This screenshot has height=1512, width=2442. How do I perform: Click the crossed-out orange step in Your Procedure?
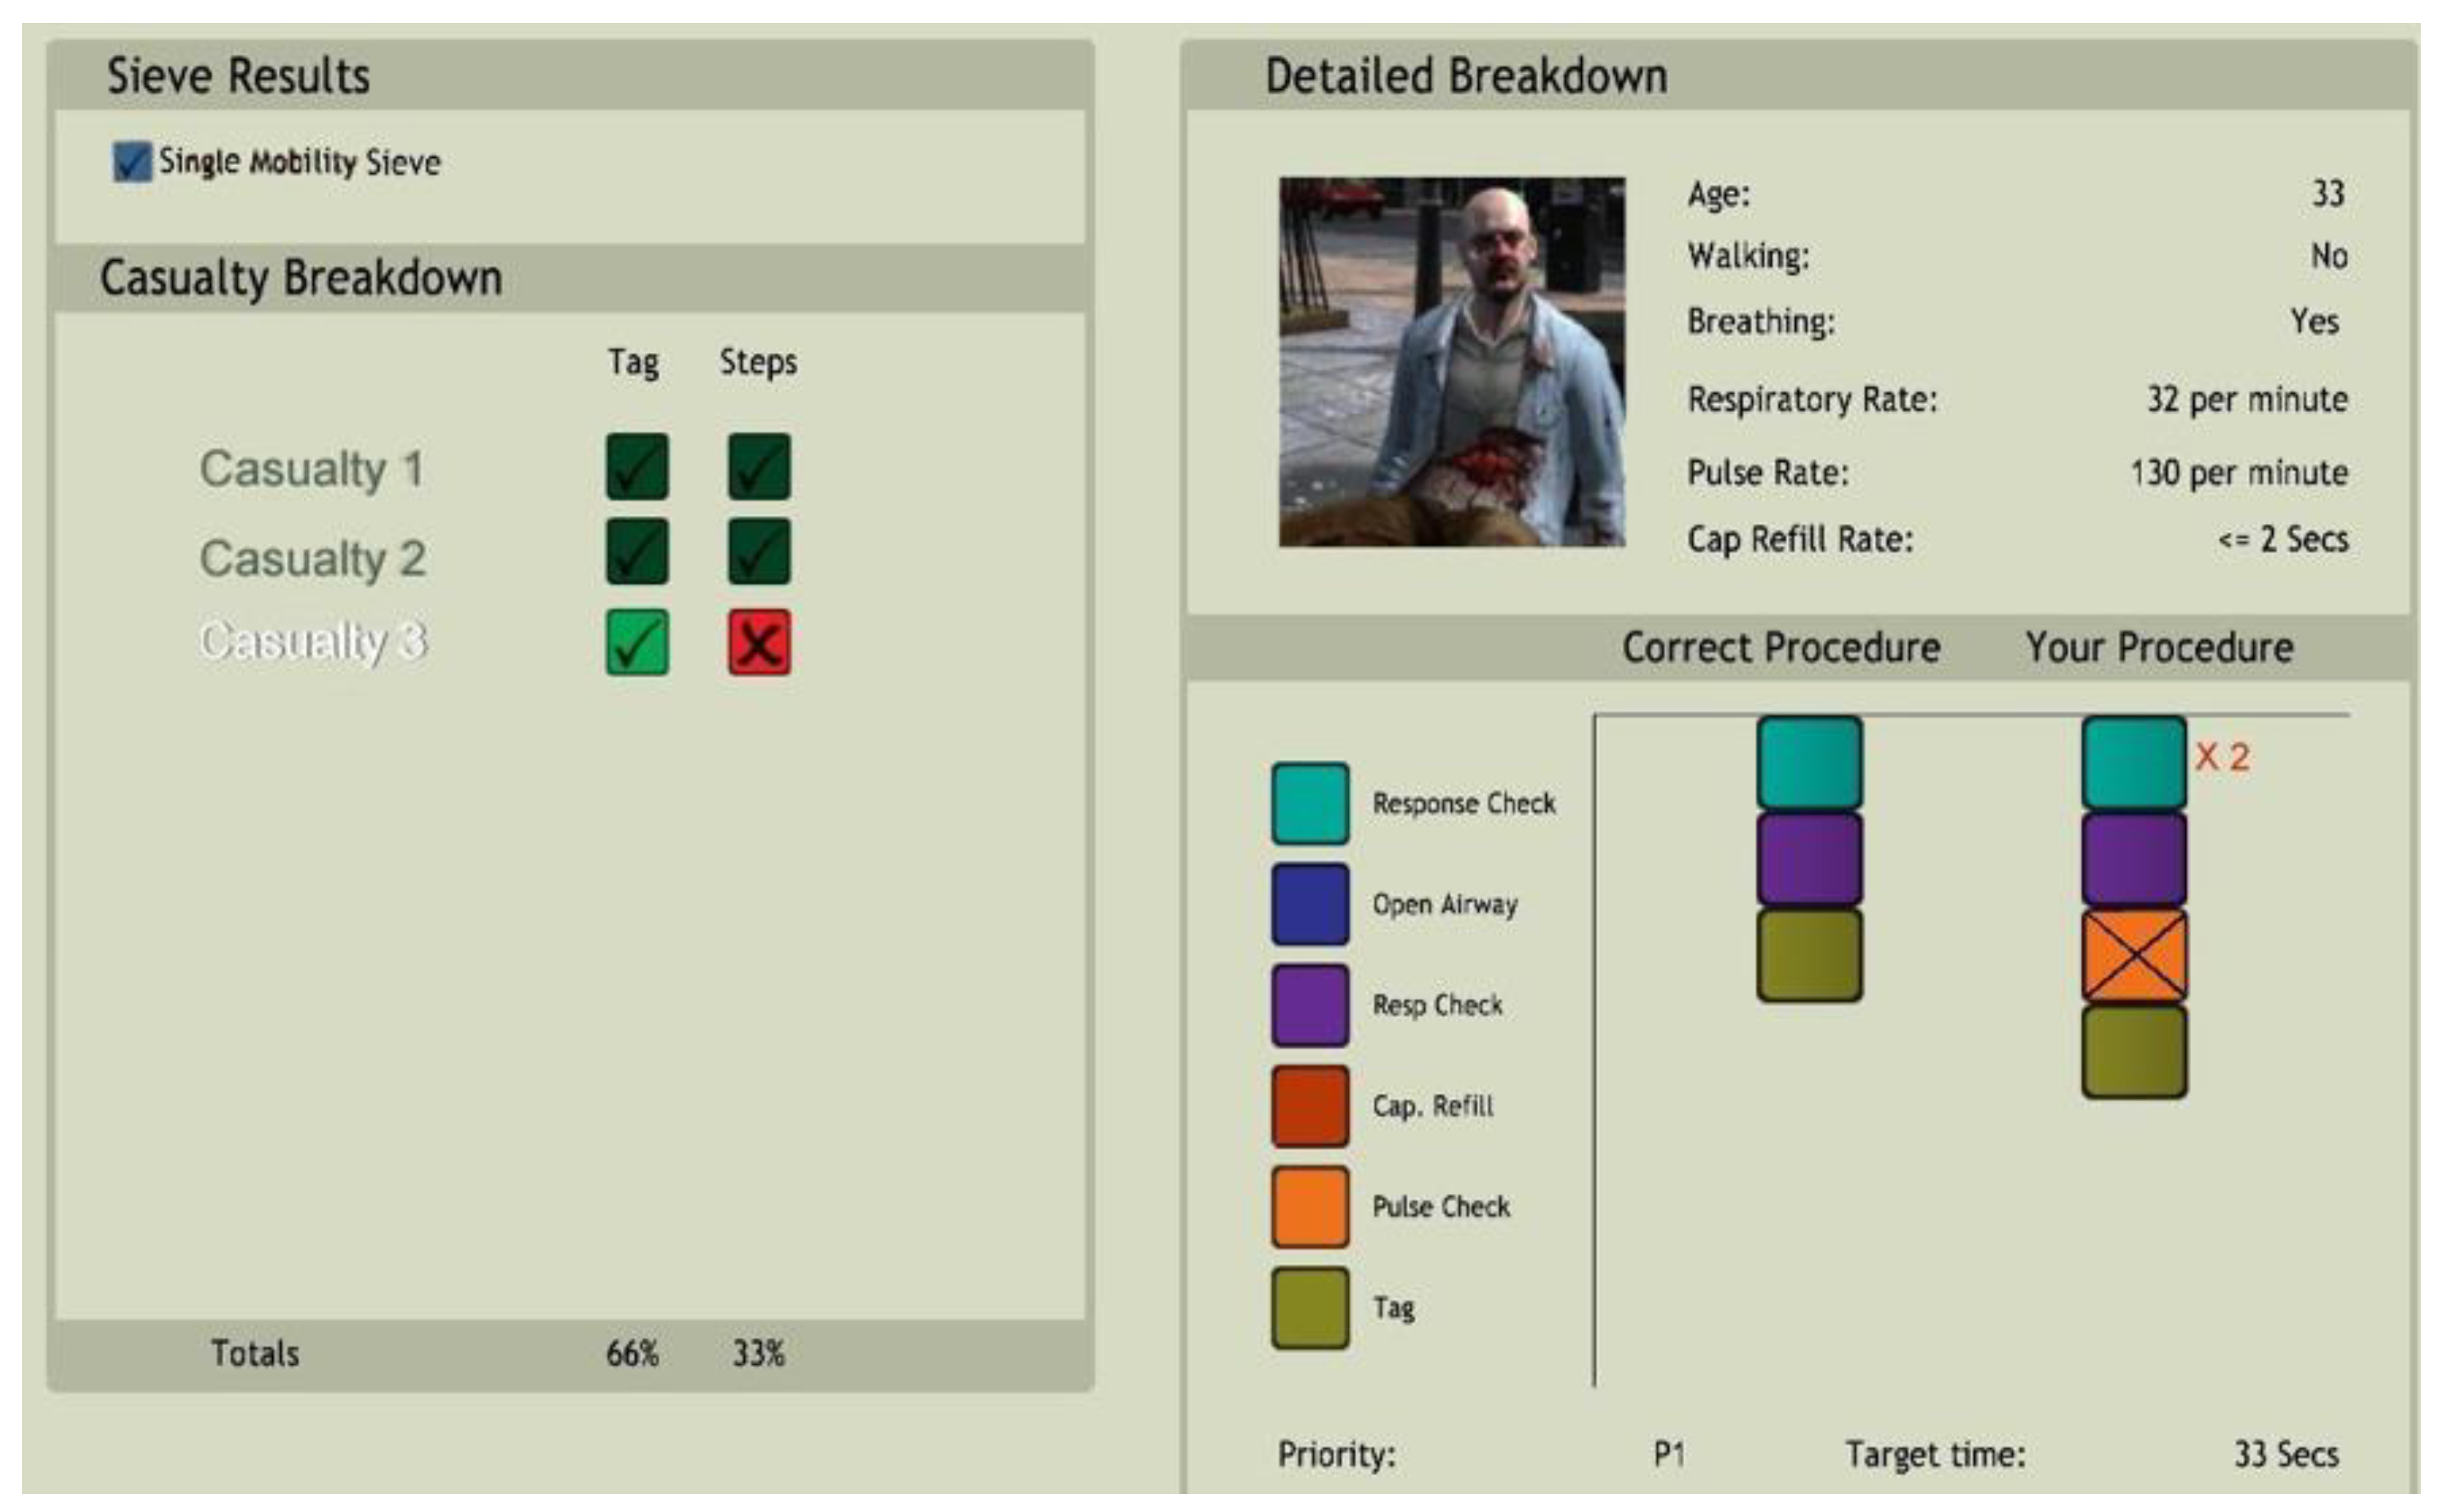(2134, 956)
